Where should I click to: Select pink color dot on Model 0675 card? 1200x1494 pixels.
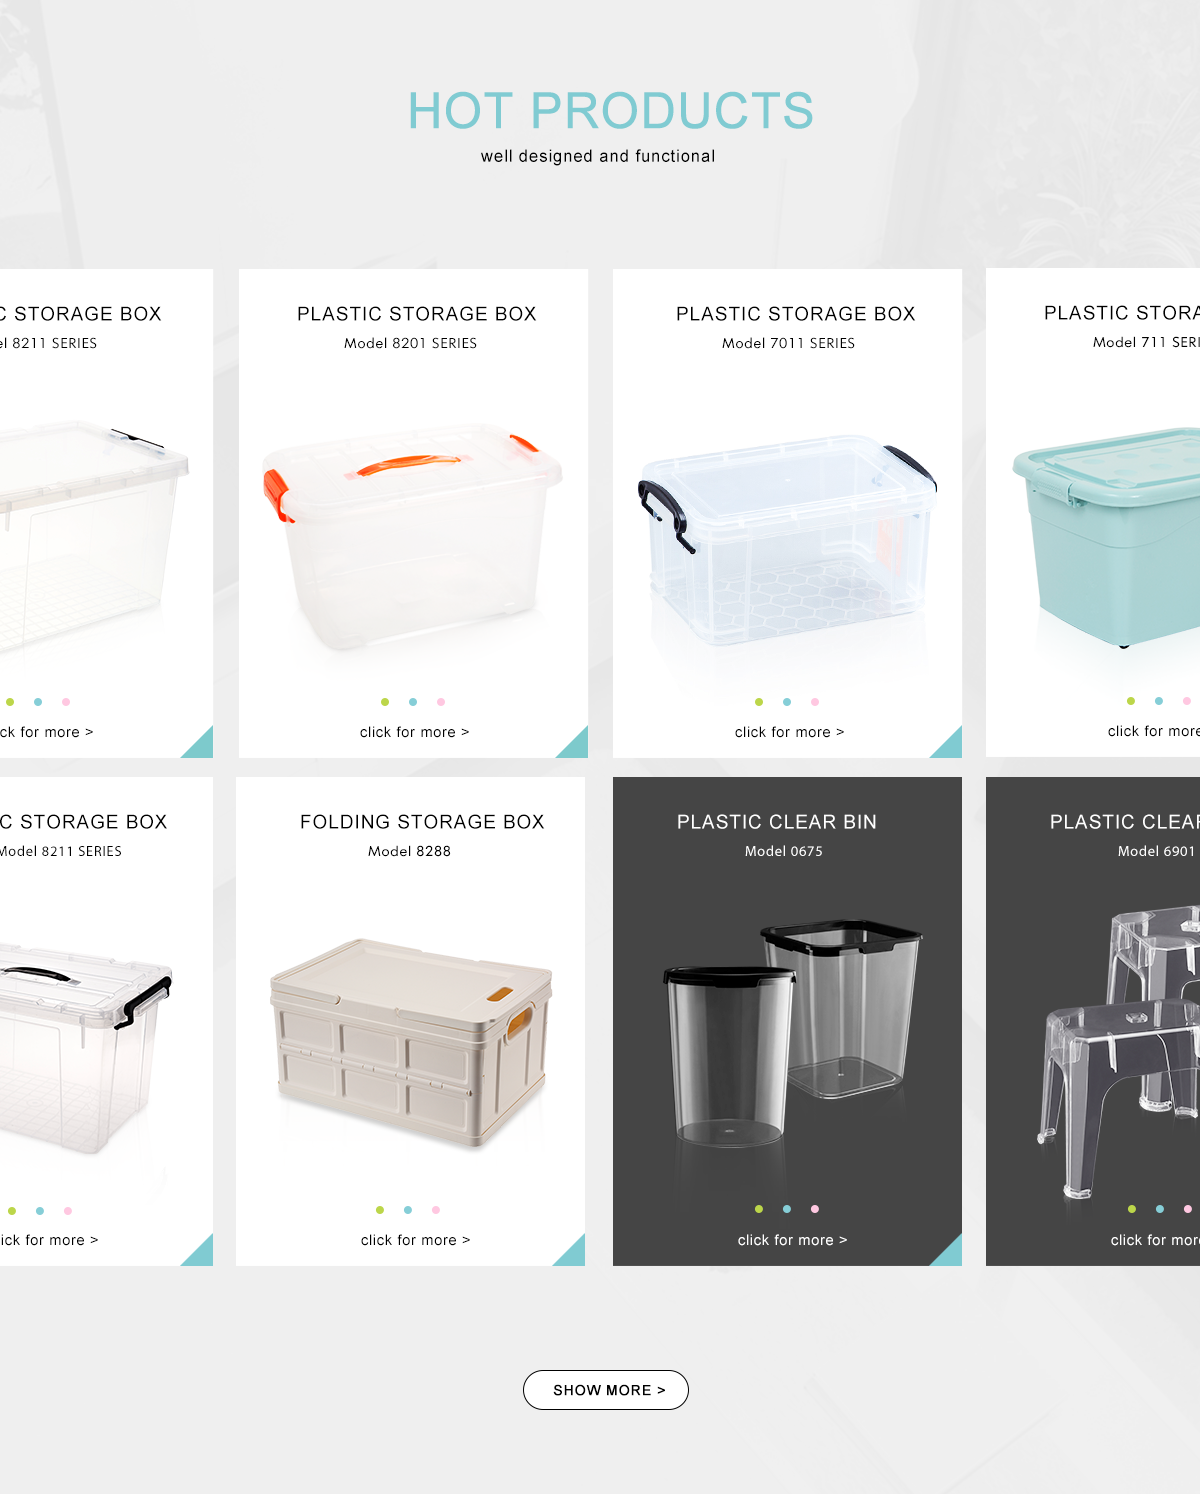[815, 1209]
